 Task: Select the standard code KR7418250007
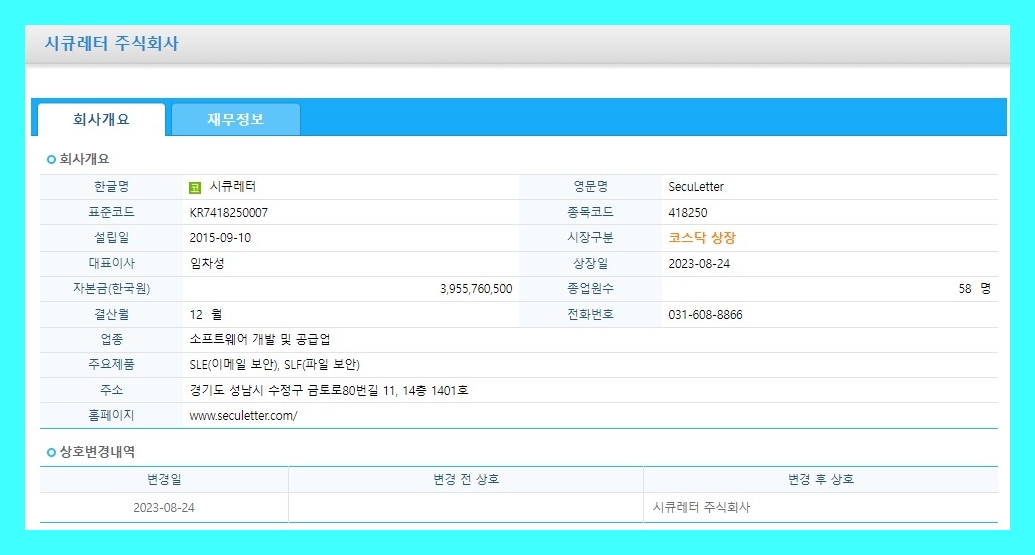[228, 212]
